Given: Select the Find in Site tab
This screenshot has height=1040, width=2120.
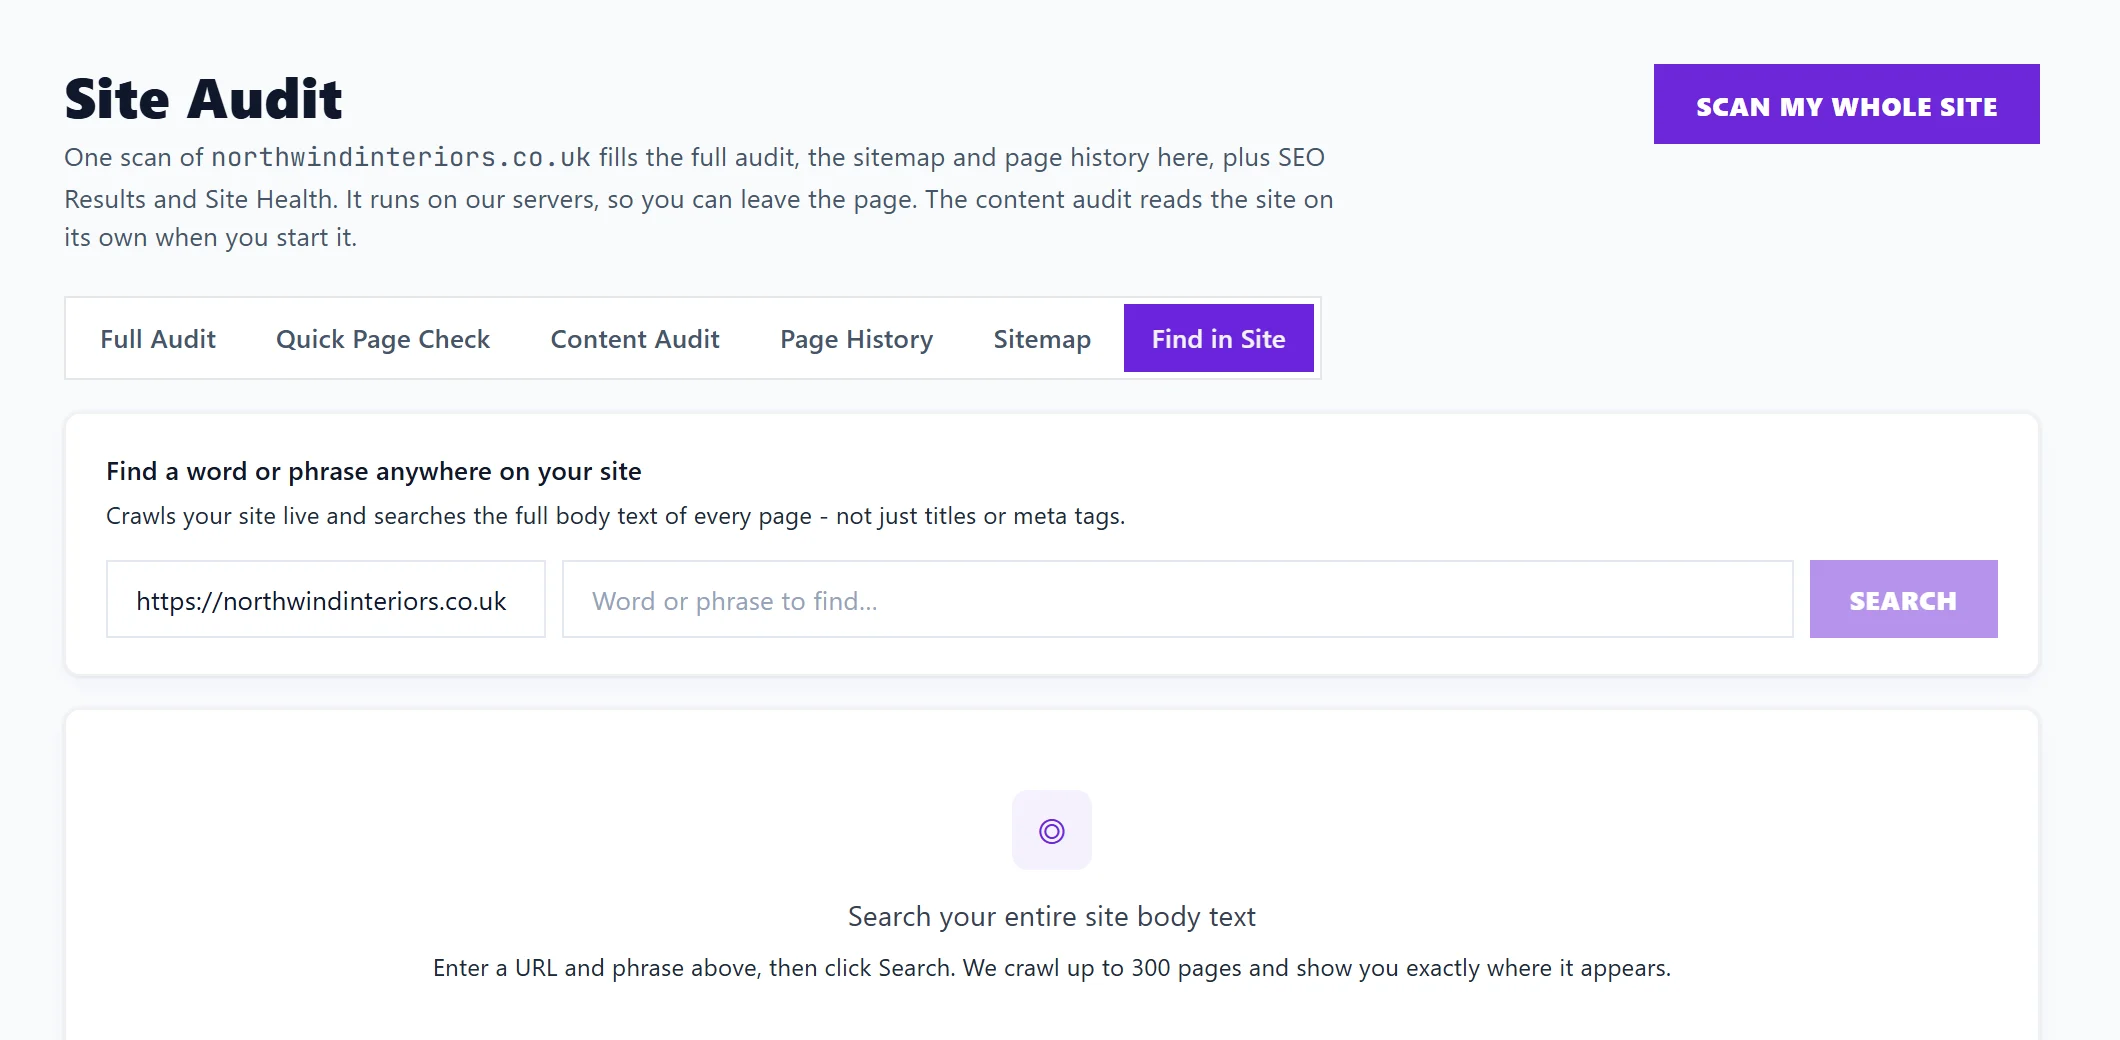Looking at the screenshot, I should [x=1218, y=339].
